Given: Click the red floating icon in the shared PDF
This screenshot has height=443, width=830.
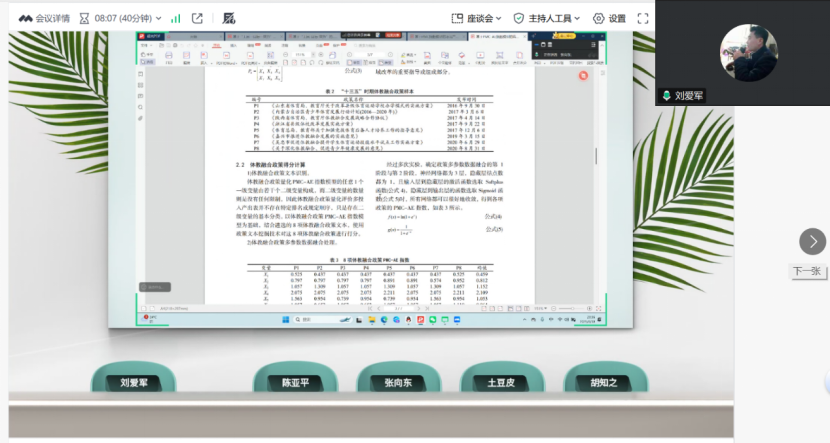Looking at the screenshot, I should [x=582, y=75].
